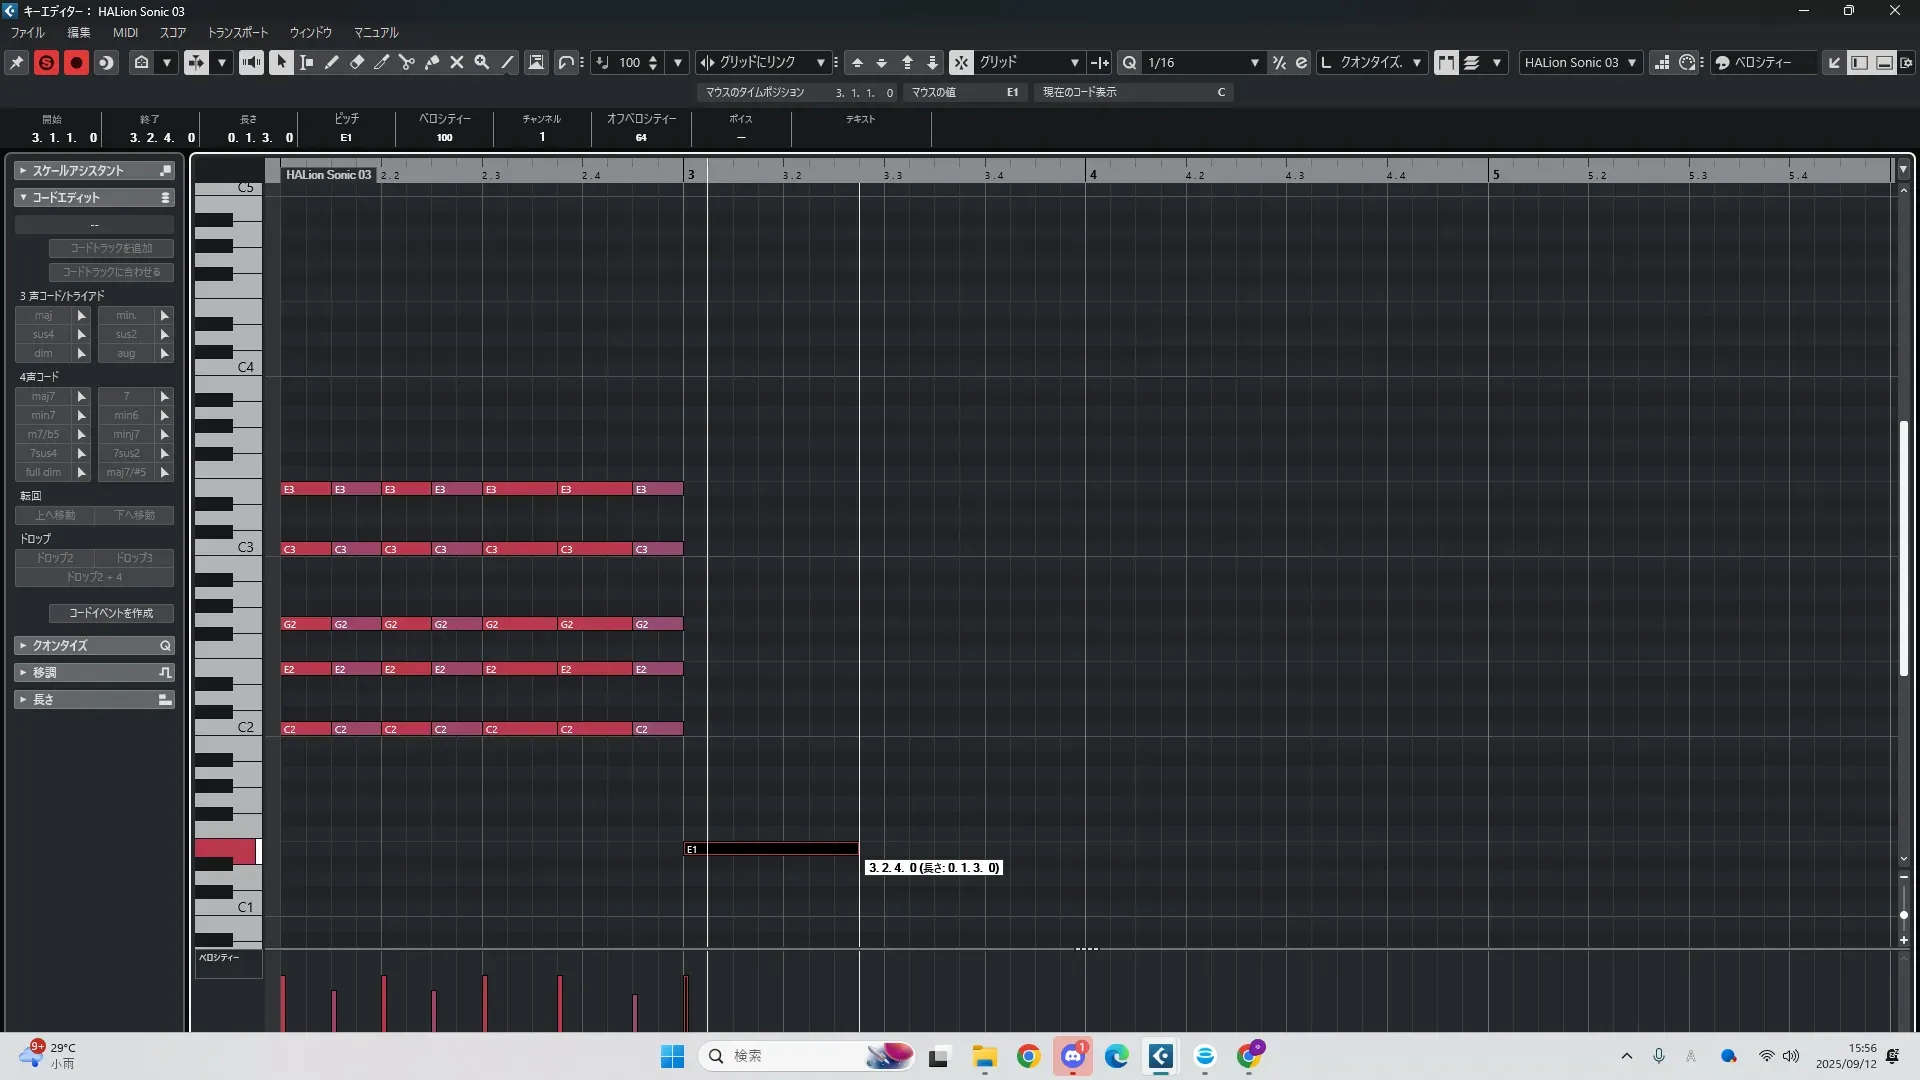Toggle the Solo editor button
The width and height of the screenshot is (1920, 1080).
pyautogui.click(x=46, y=62)
